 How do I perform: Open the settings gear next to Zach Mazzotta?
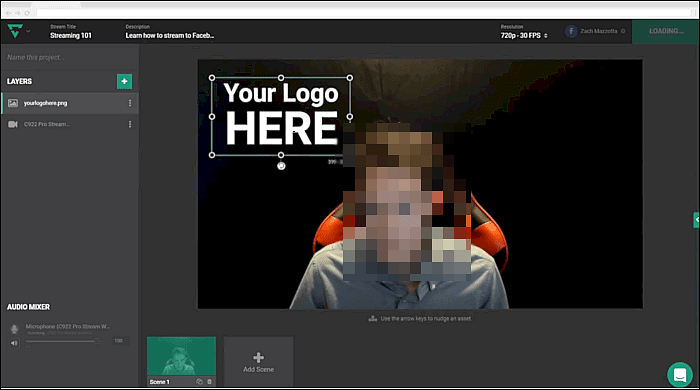pyautogui.click(x=623, y=31)
